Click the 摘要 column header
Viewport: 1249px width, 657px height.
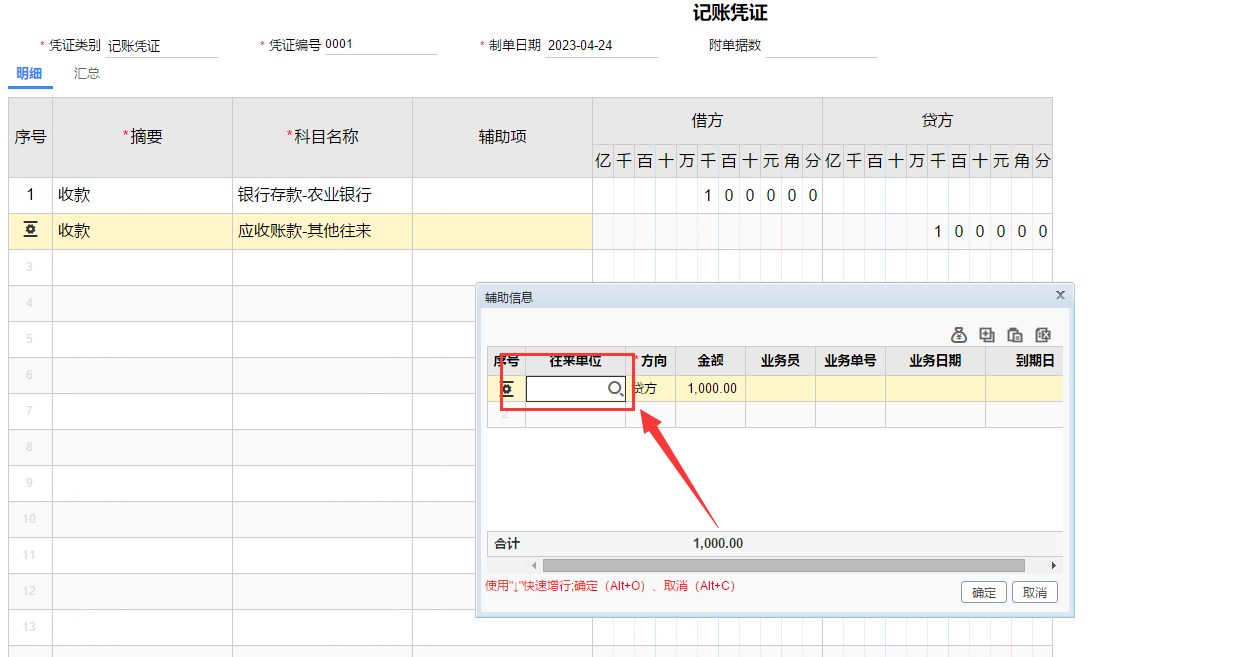(x=142, y=137)
